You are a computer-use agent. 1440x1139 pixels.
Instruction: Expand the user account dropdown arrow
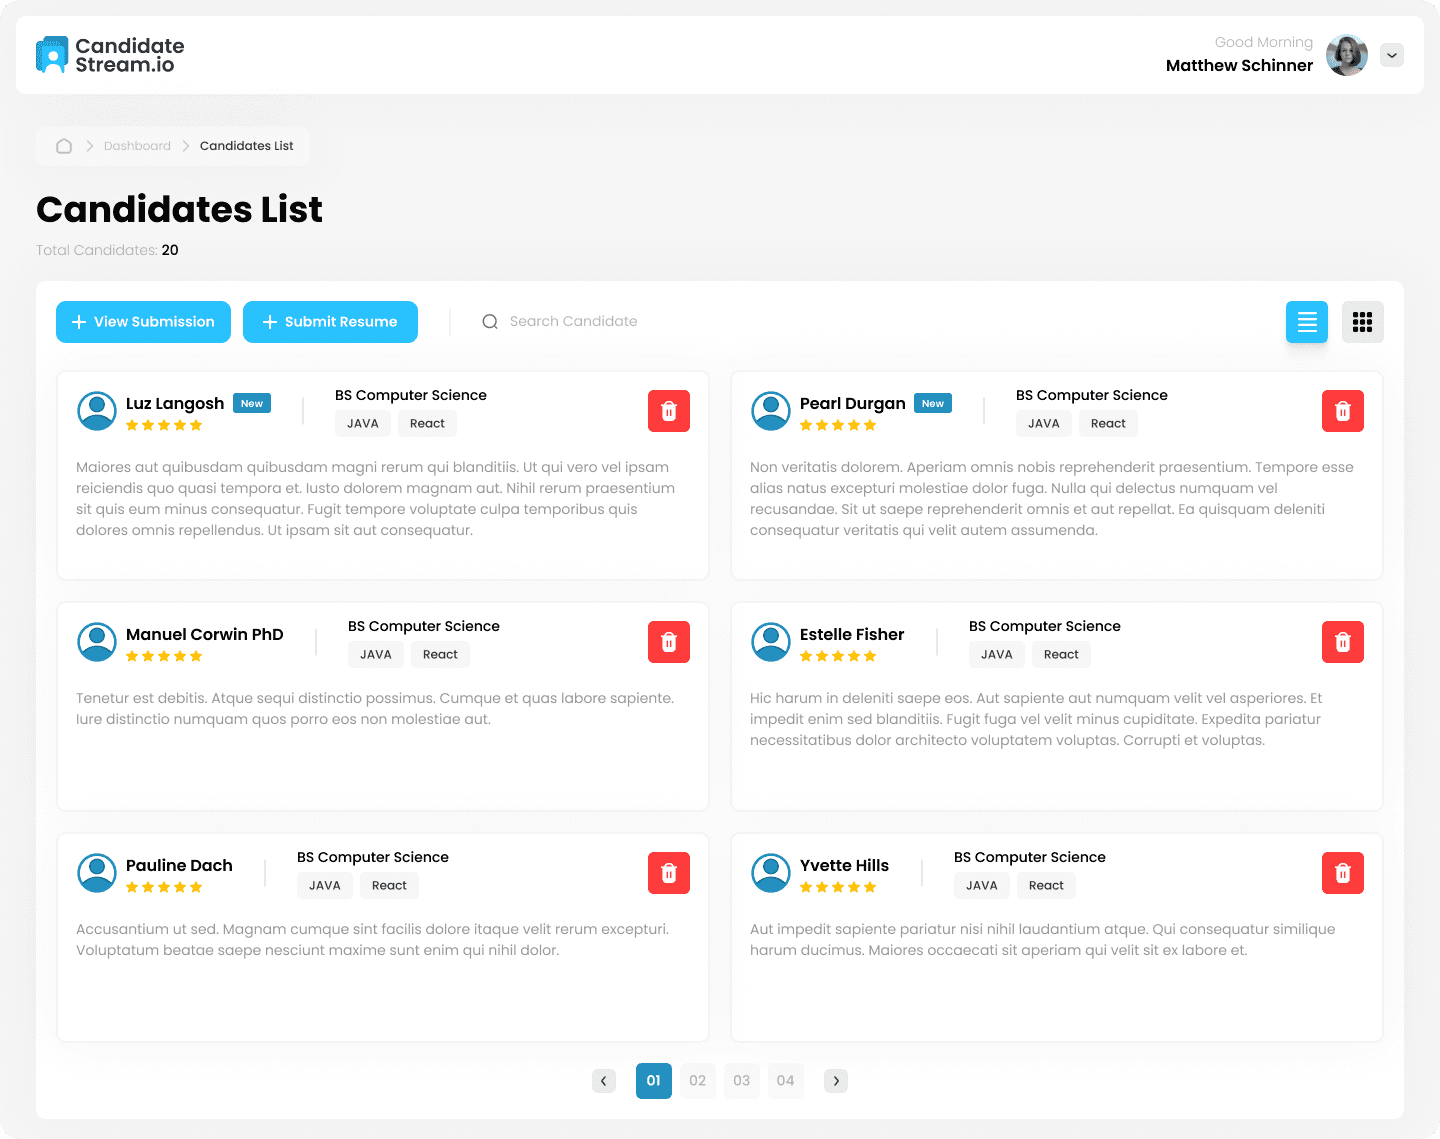(x=1391, y=55)
